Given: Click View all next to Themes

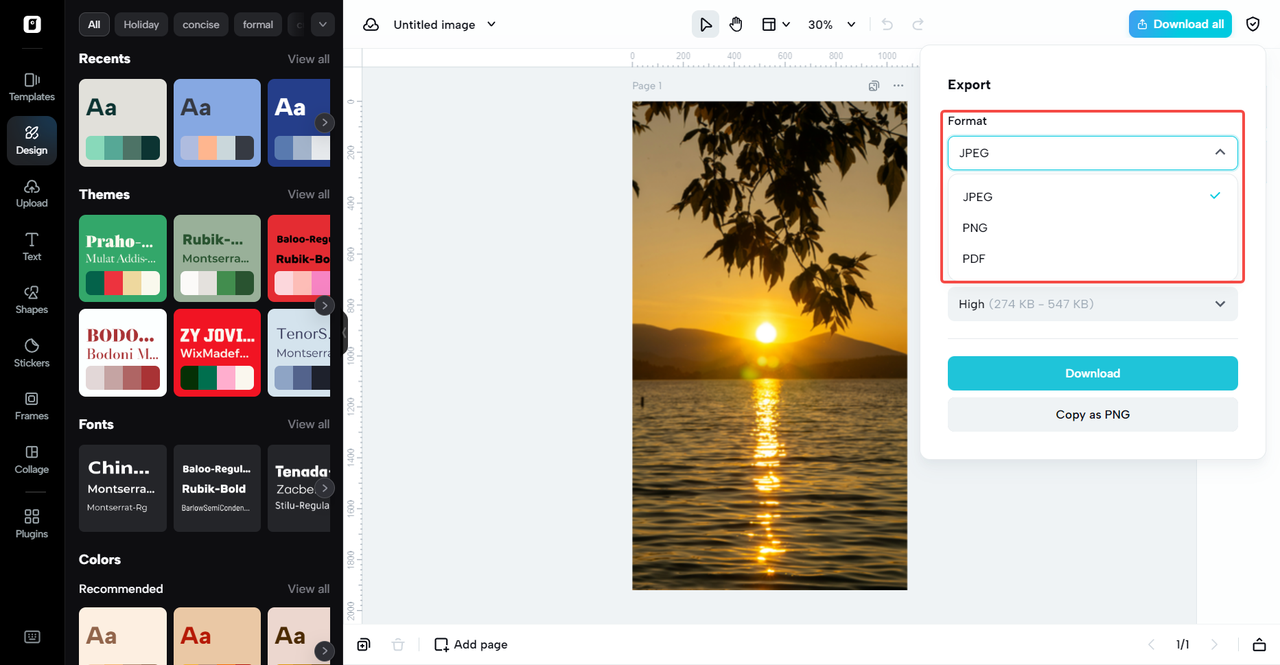Looking at the screenshot, I should [308, 194].
